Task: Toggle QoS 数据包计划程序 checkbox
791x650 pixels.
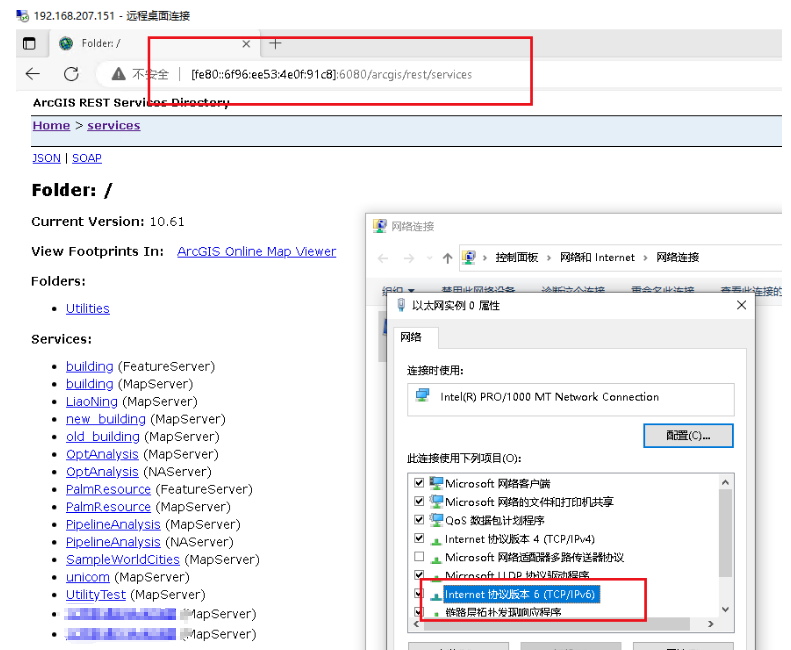Action: coord(419,519)
